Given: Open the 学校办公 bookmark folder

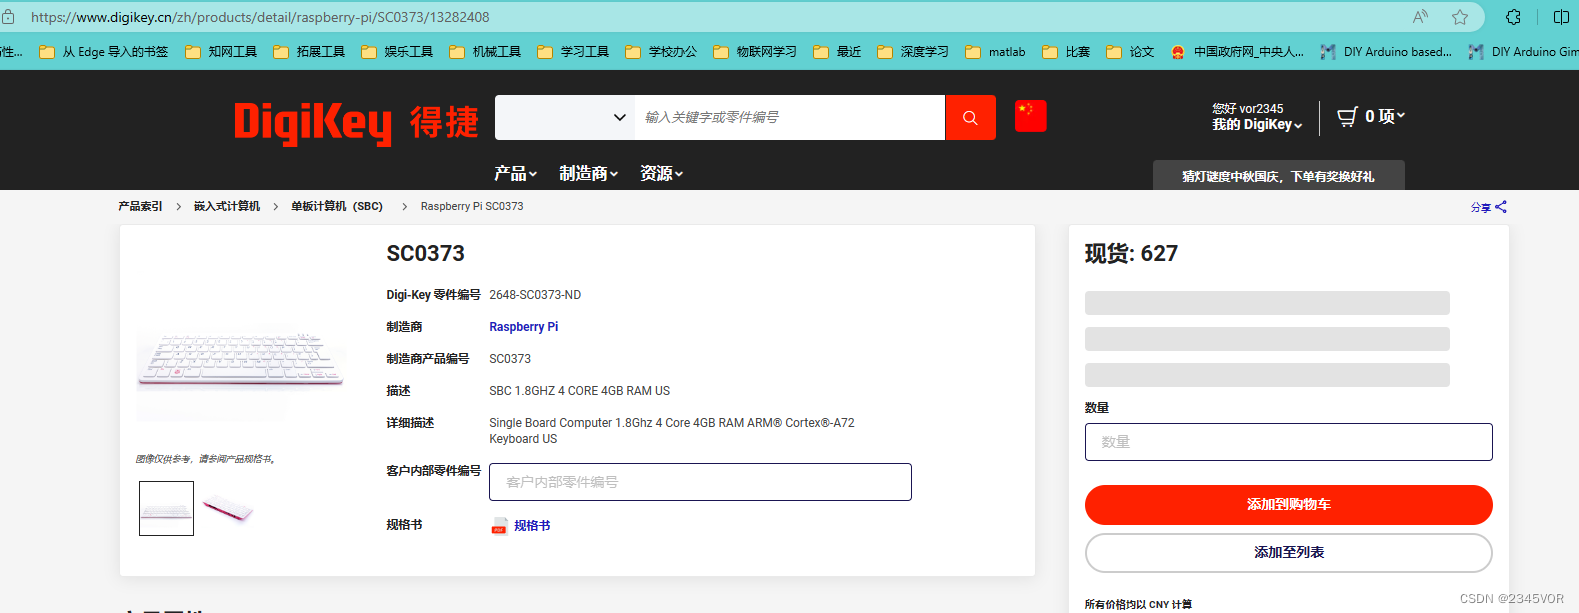Looking at the screenshot, I should pos(661,52).
